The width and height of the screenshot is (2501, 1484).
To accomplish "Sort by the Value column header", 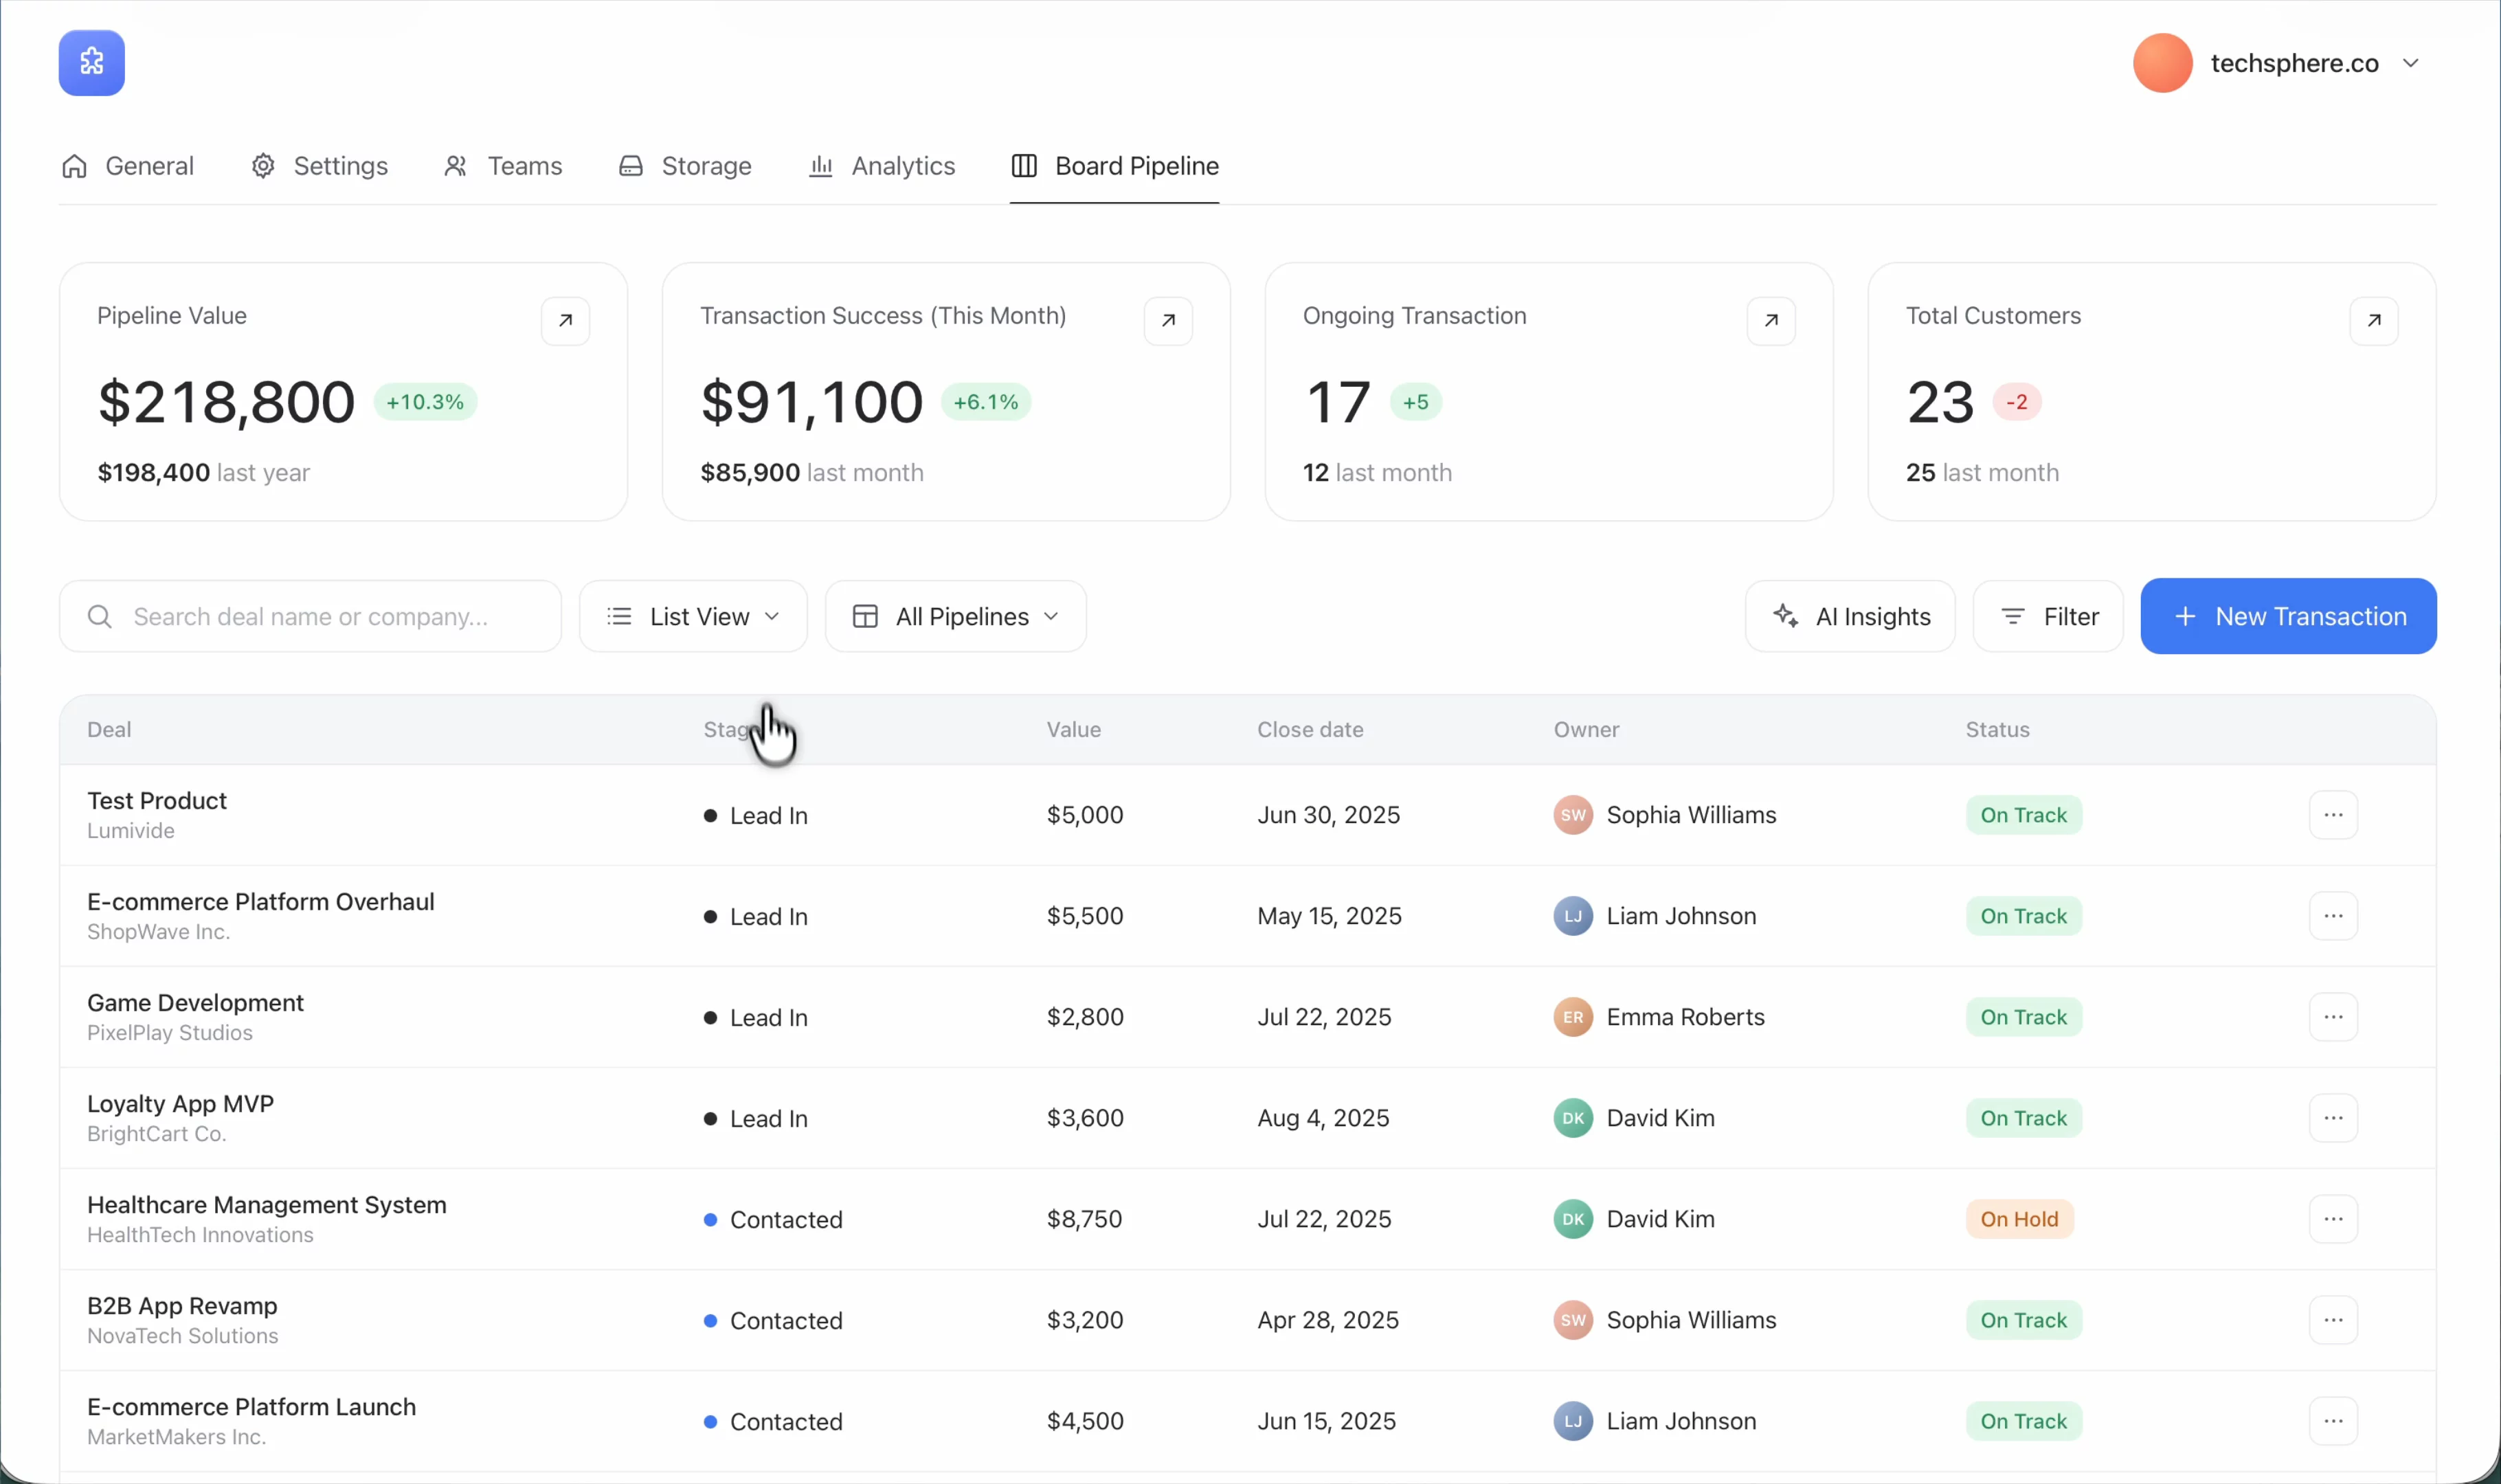I will 1074,730.
